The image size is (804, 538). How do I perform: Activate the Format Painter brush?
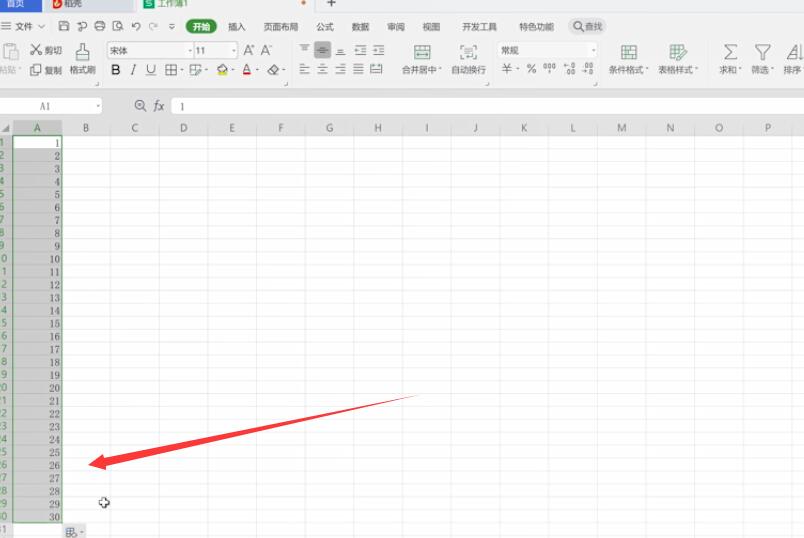click(83, 59)
